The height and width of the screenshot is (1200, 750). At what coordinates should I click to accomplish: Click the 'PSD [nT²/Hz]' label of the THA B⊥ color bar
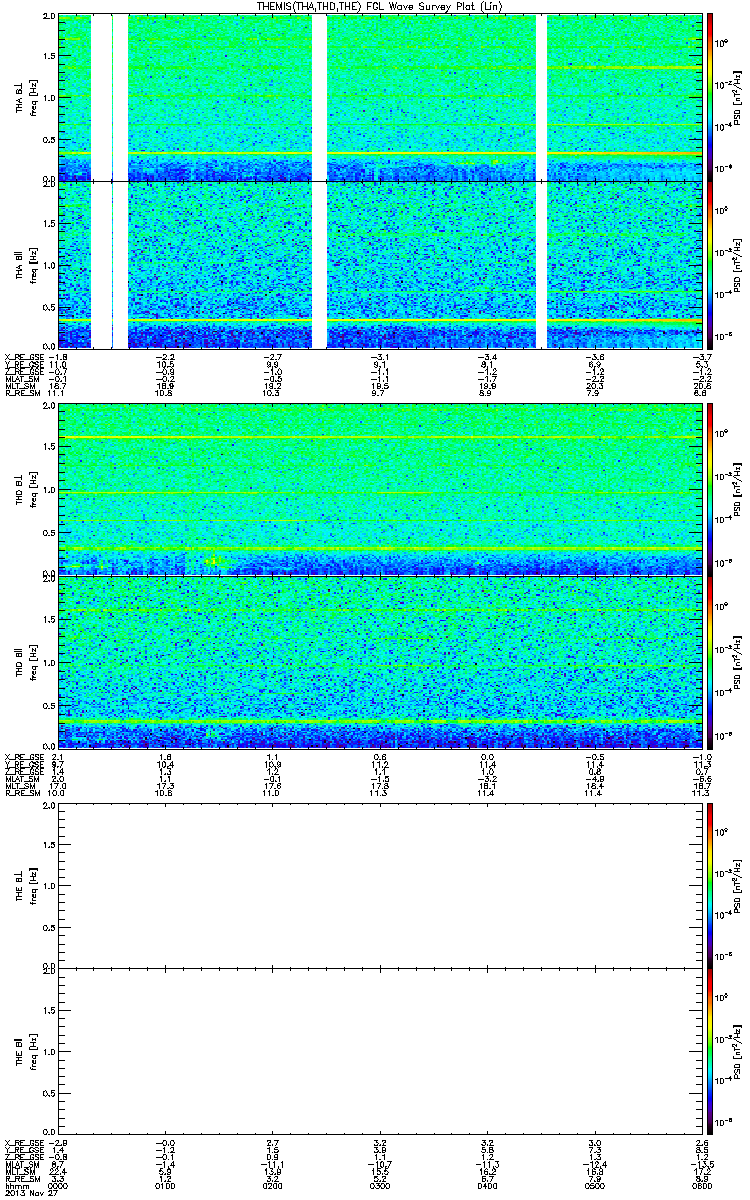737,97
